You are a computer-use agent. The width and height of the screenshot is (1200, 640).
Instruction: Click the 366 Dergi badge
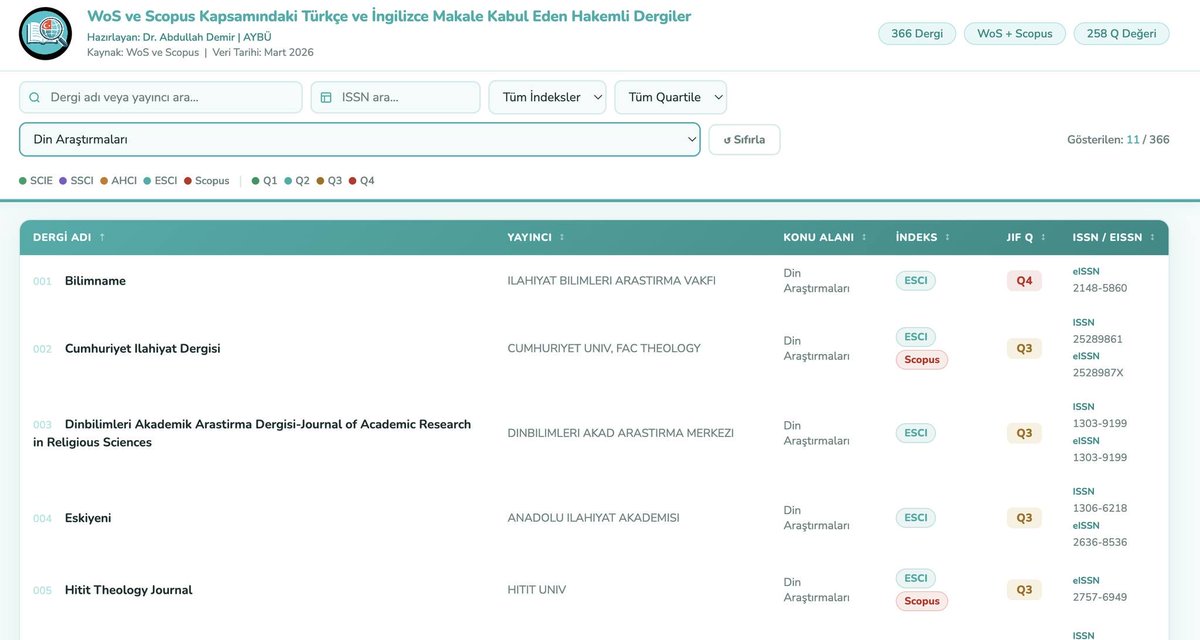click(917, 33)
